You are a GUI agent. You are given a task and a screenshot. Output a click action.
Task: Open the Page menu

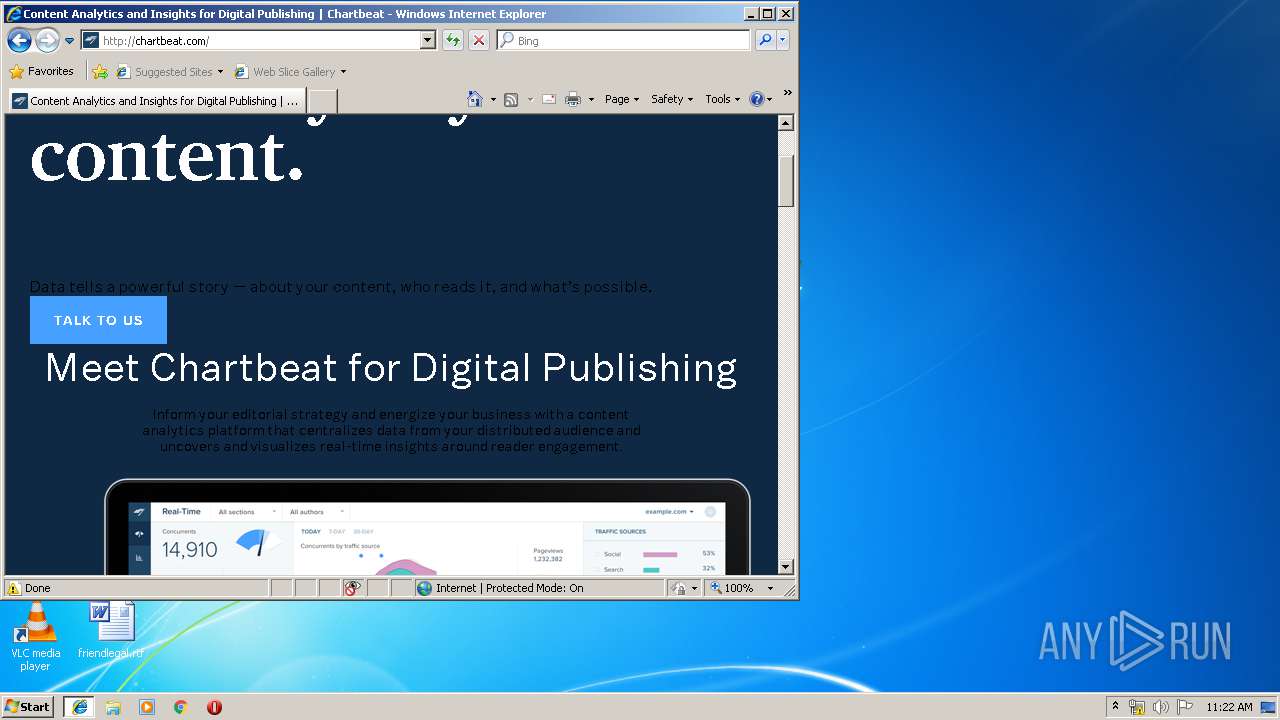tap(622, 99)
